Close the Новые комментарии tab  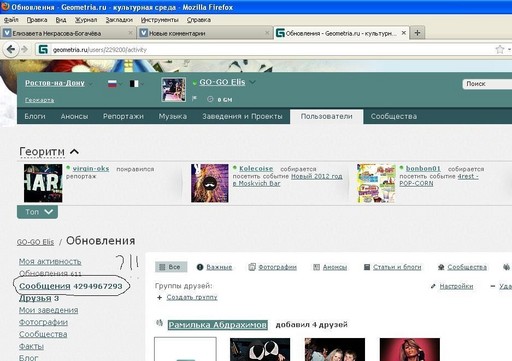(267, 33)
